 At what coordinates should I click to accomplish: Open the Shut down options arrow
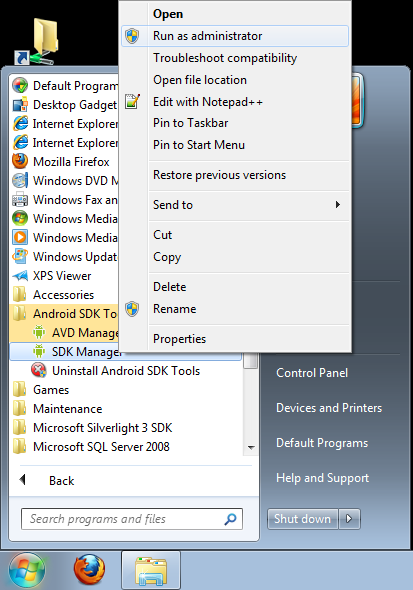[349, 519]
